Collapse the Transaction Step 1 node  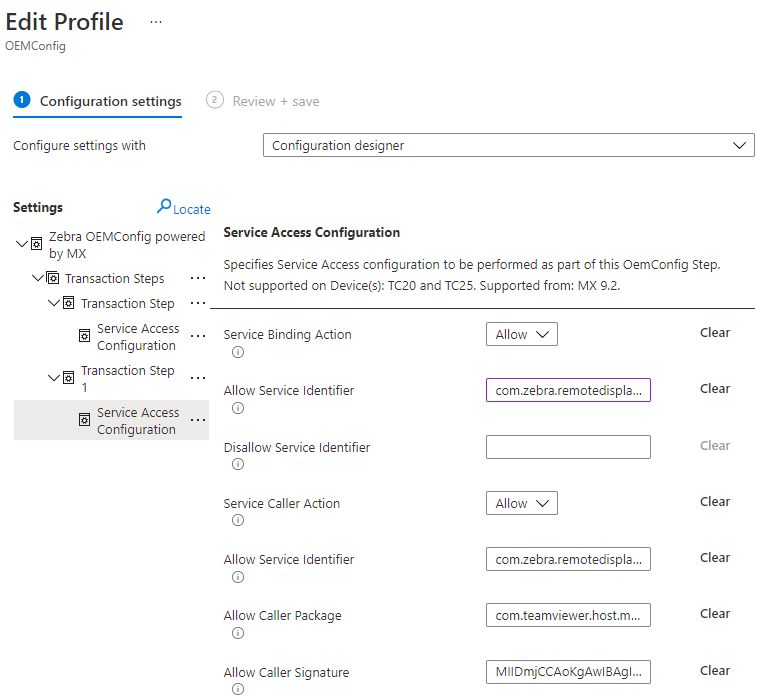(54, 377)
